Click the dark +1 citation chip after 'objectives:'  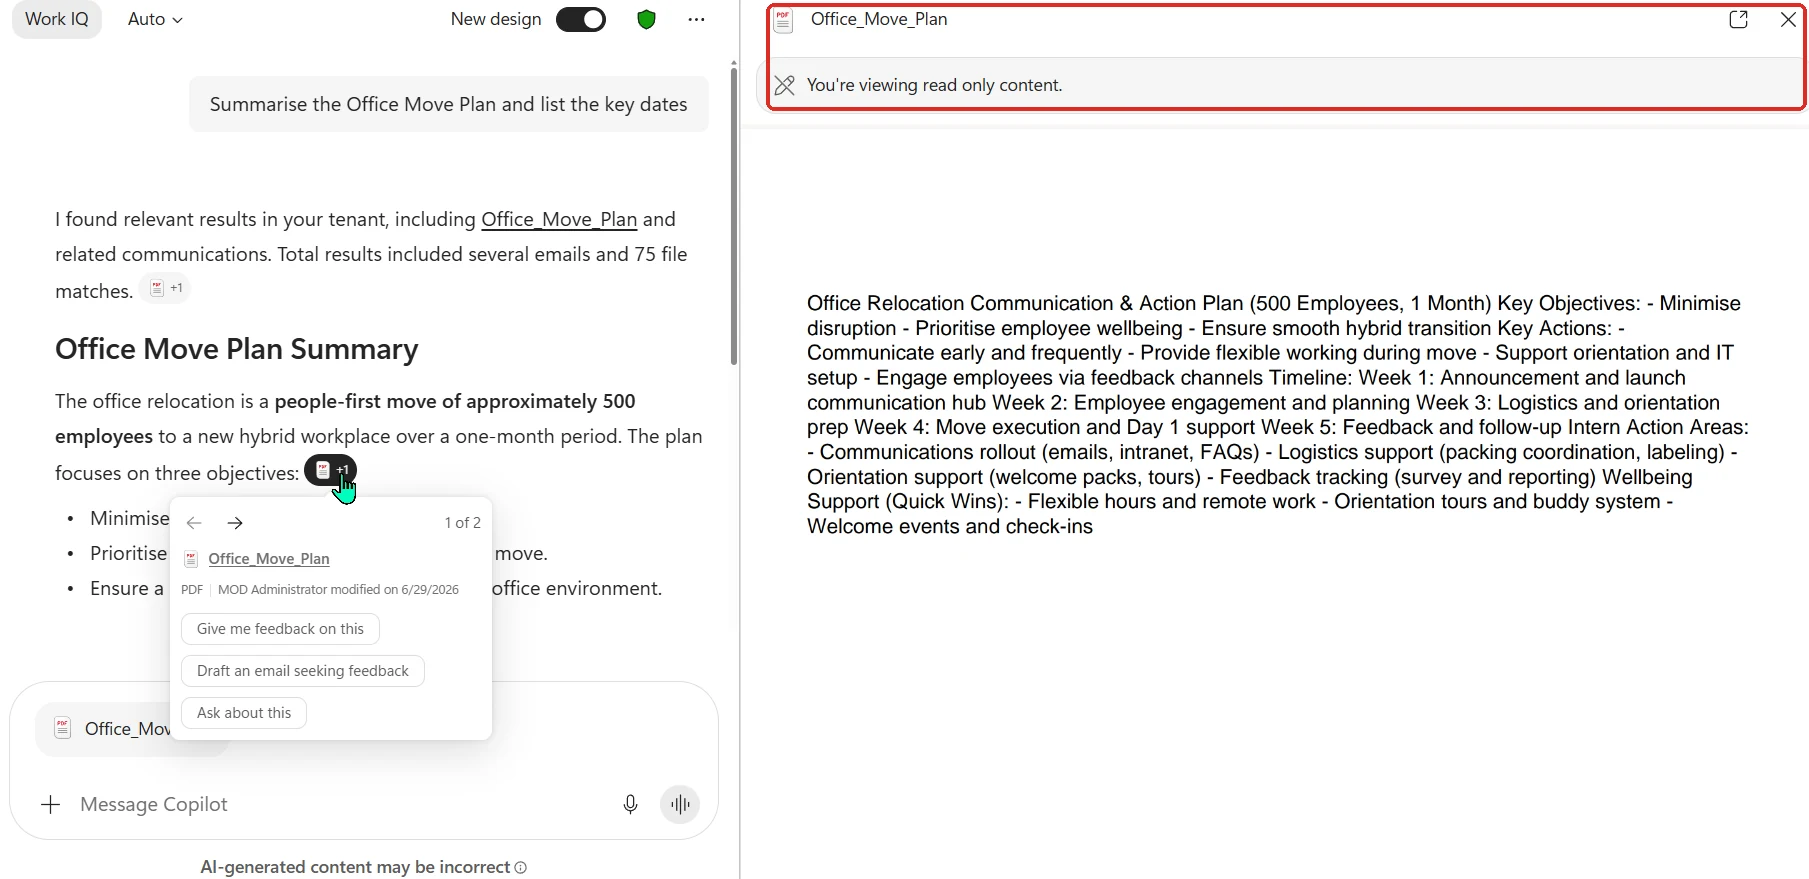(330, 469)
